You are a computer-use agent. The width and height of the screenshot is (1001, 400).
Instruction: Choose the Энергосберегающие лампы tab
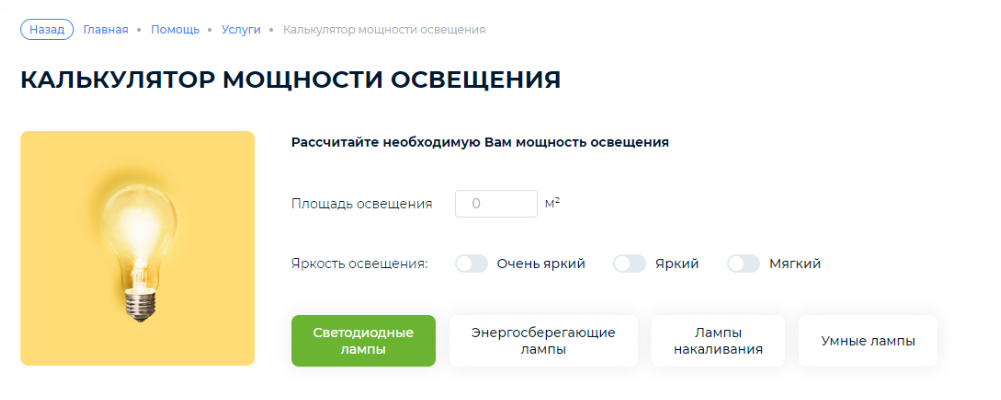tap(543, 341)
